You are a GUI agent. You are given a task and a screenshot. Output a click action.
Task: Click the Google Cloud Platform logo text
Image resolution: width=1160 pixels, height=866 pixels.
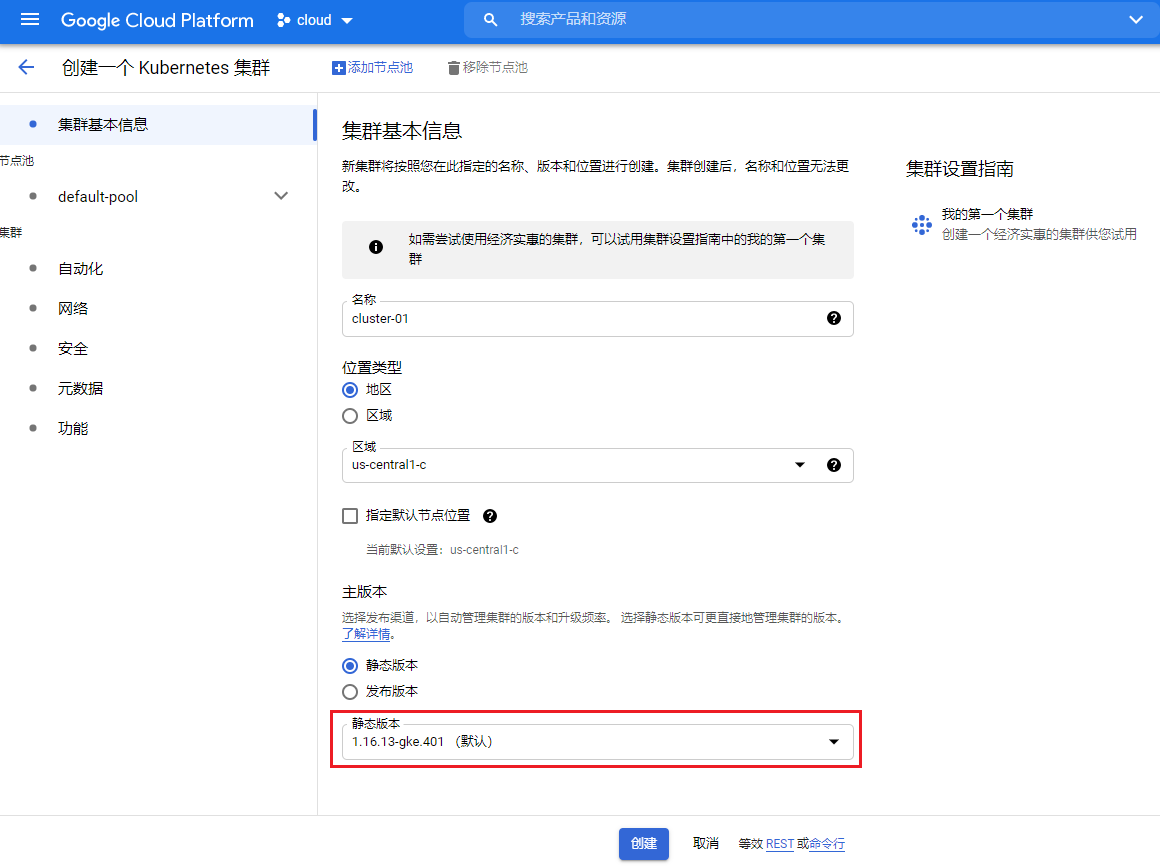157,20
